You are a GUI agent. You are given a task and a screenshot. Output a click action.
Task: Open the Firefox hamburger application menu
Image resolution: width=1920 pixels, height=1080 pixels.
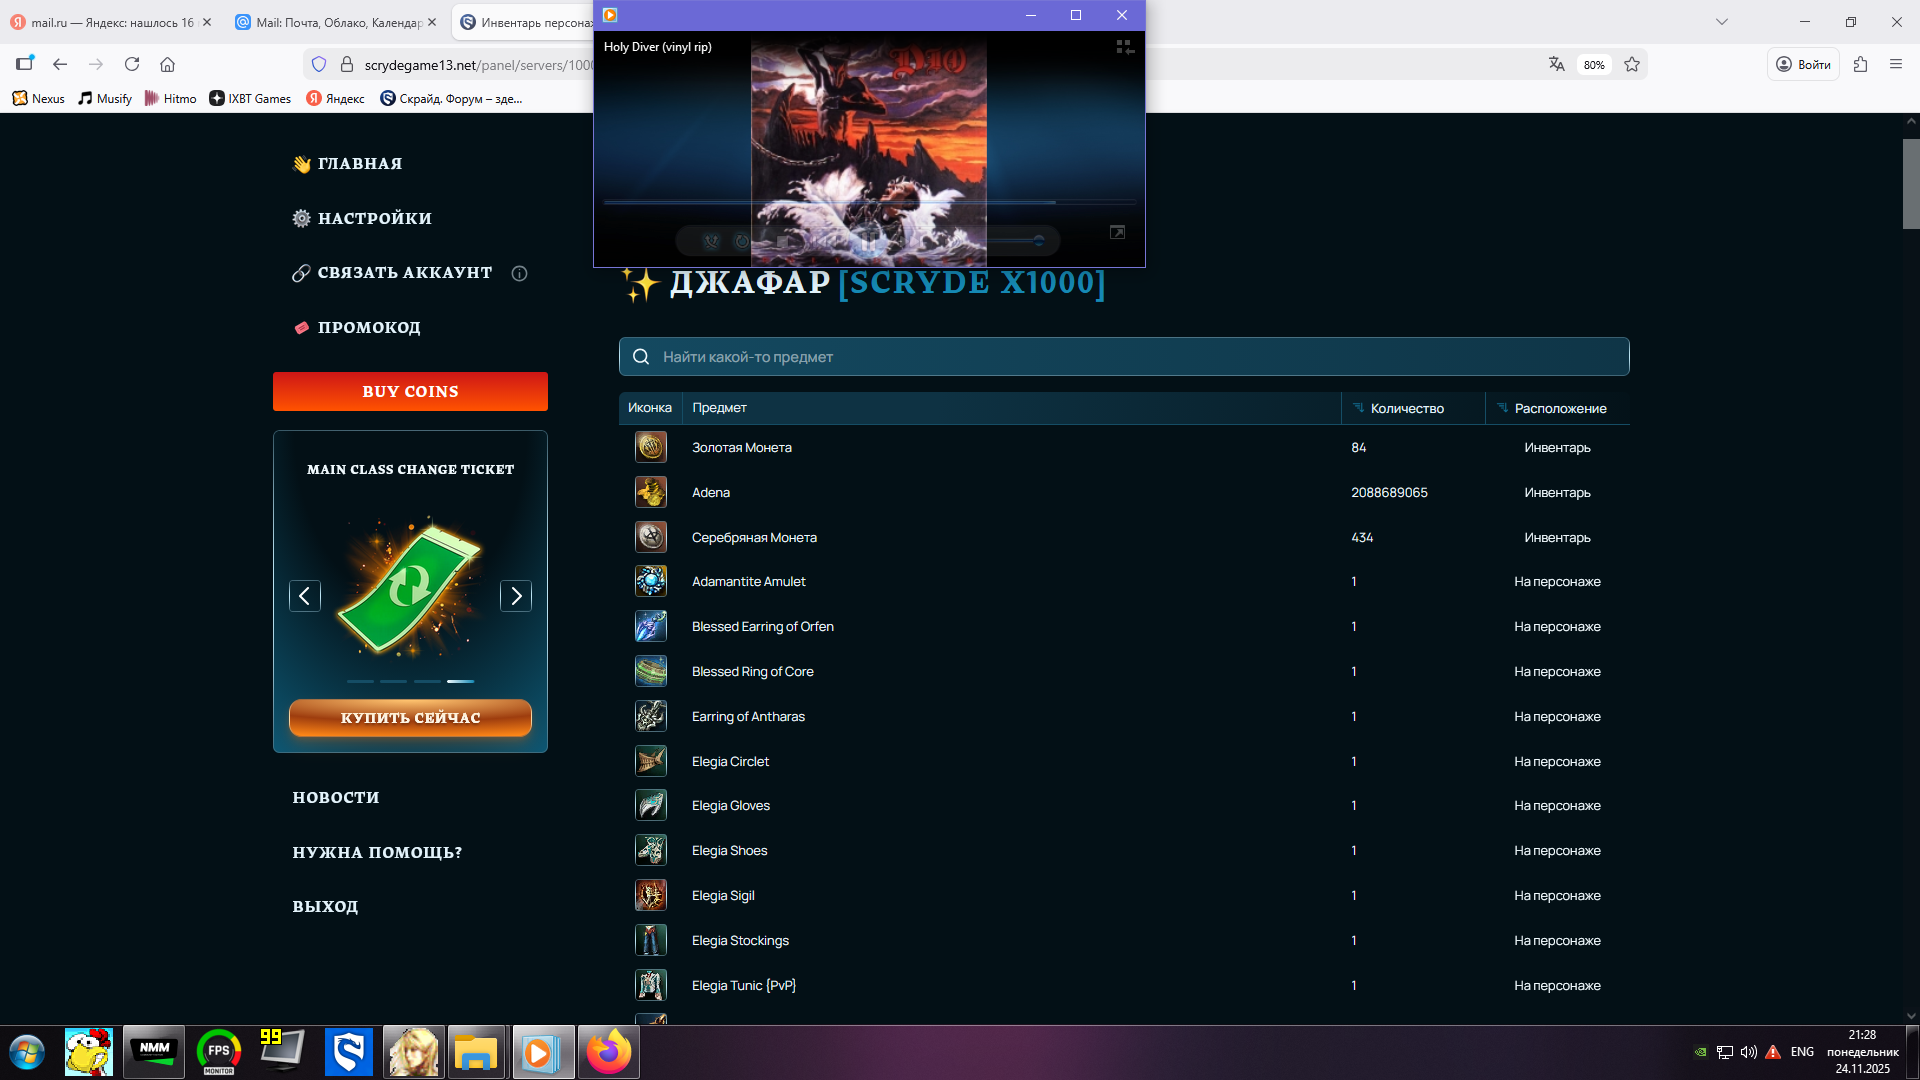(x=1895, y=64)
